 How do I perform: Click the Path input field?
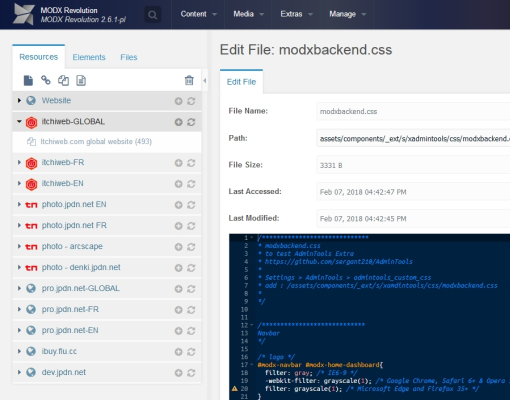tap(413, 138)
